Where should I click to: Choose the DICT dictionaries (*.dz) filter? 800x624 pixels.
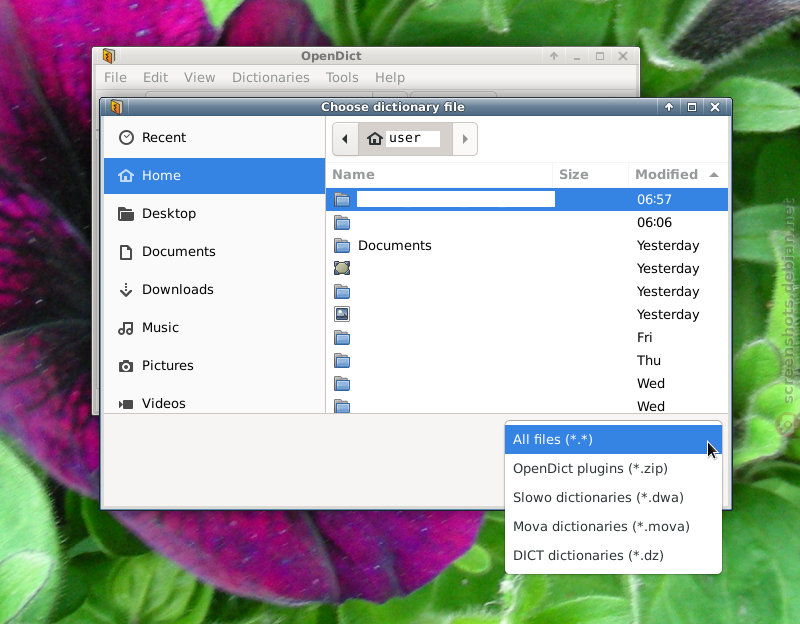(x=613, y=555)
